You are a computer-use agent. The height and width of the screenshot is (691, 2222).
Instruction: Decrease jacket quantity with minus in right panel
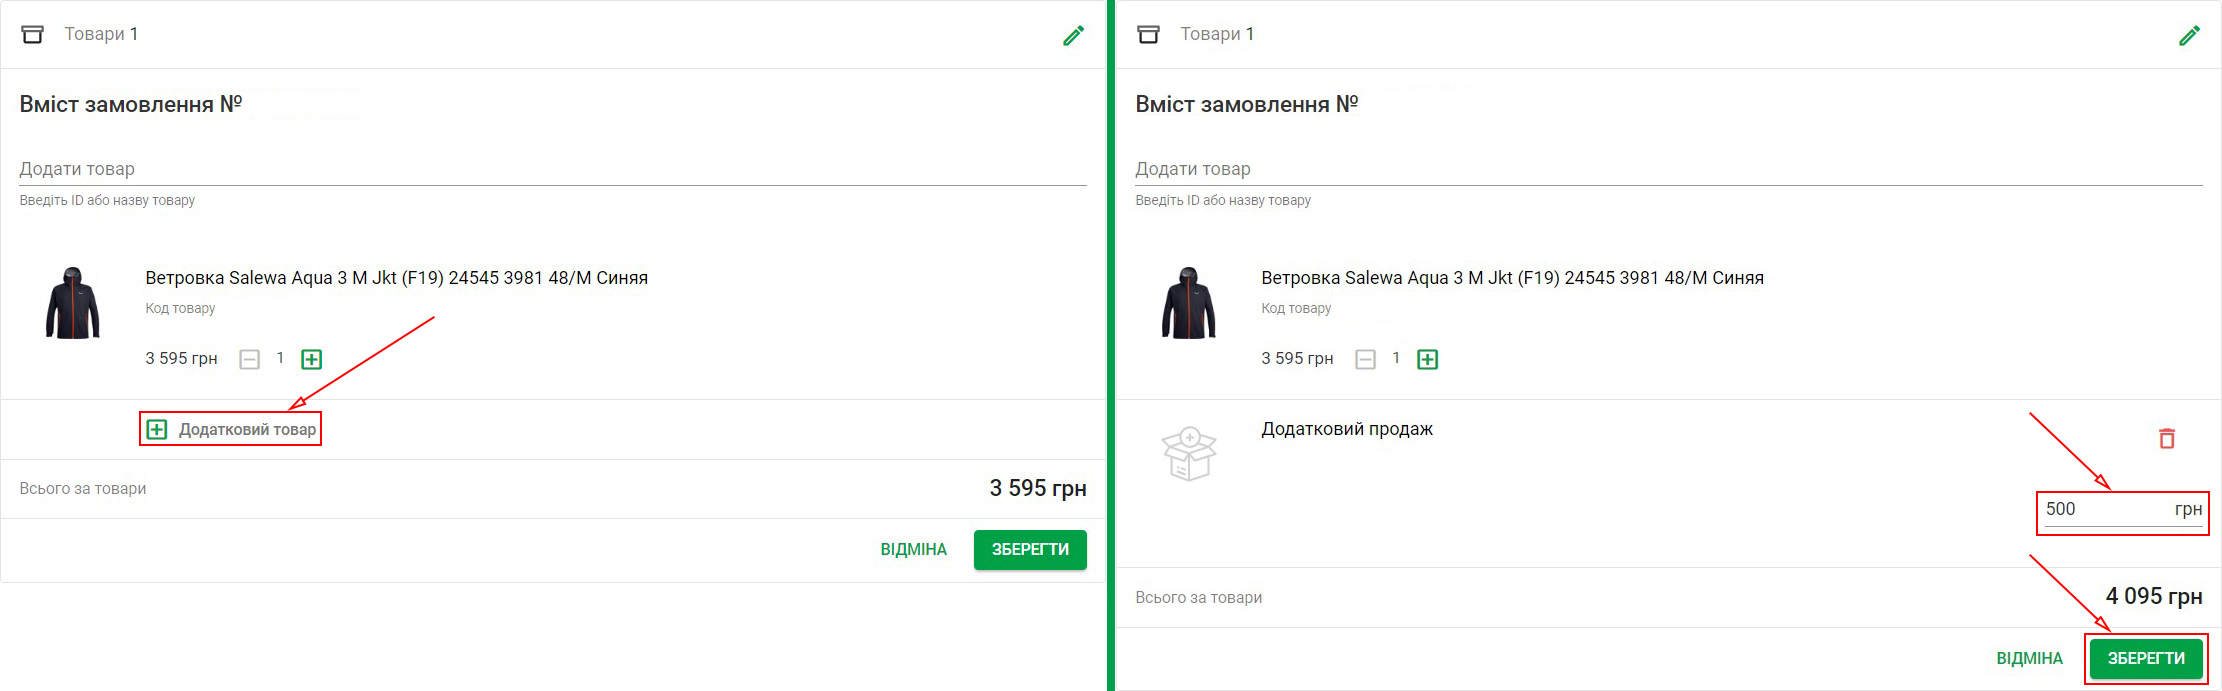coord(1366,359)
